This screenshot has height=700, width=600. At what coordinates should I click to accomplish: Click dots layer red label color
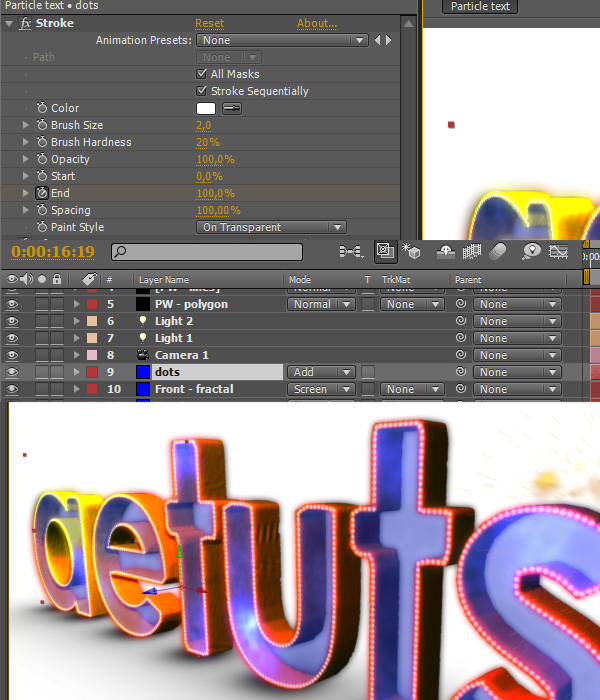click(x=92, y=372)
